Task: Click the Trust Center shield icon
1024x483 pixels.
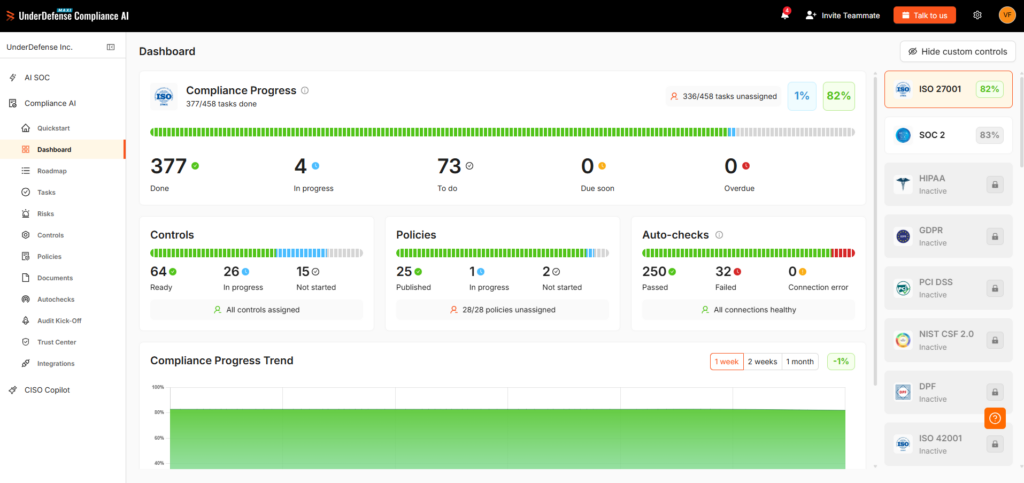Action: point(25,342)
